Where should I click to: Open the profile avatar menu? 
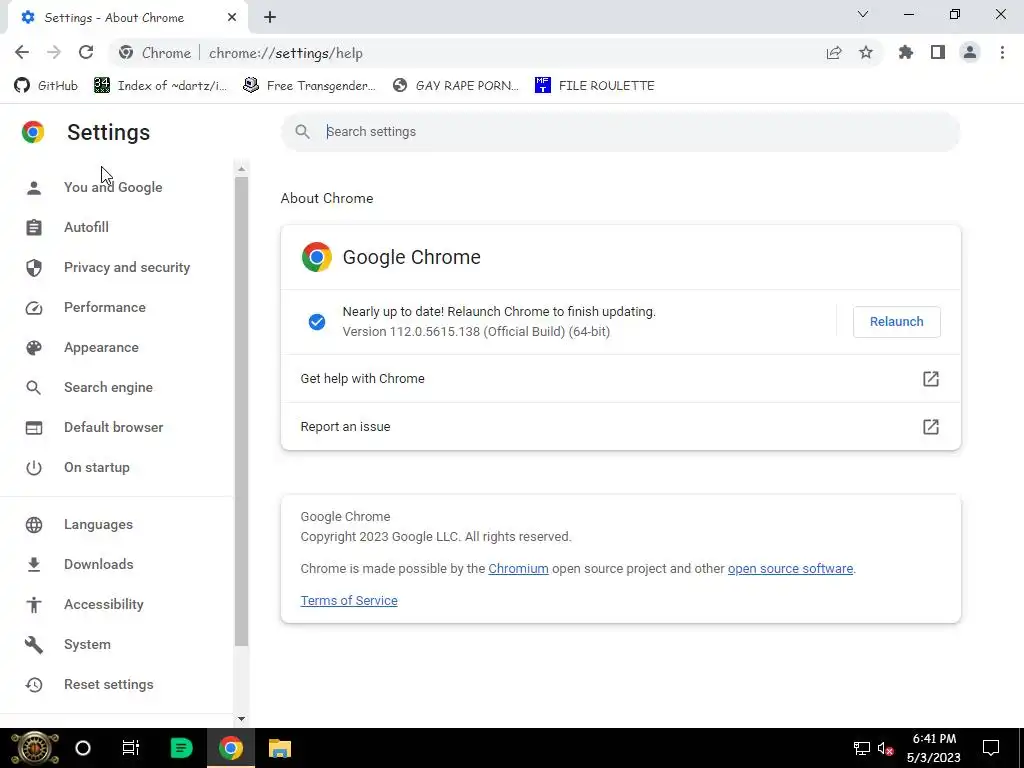point(970,52)
